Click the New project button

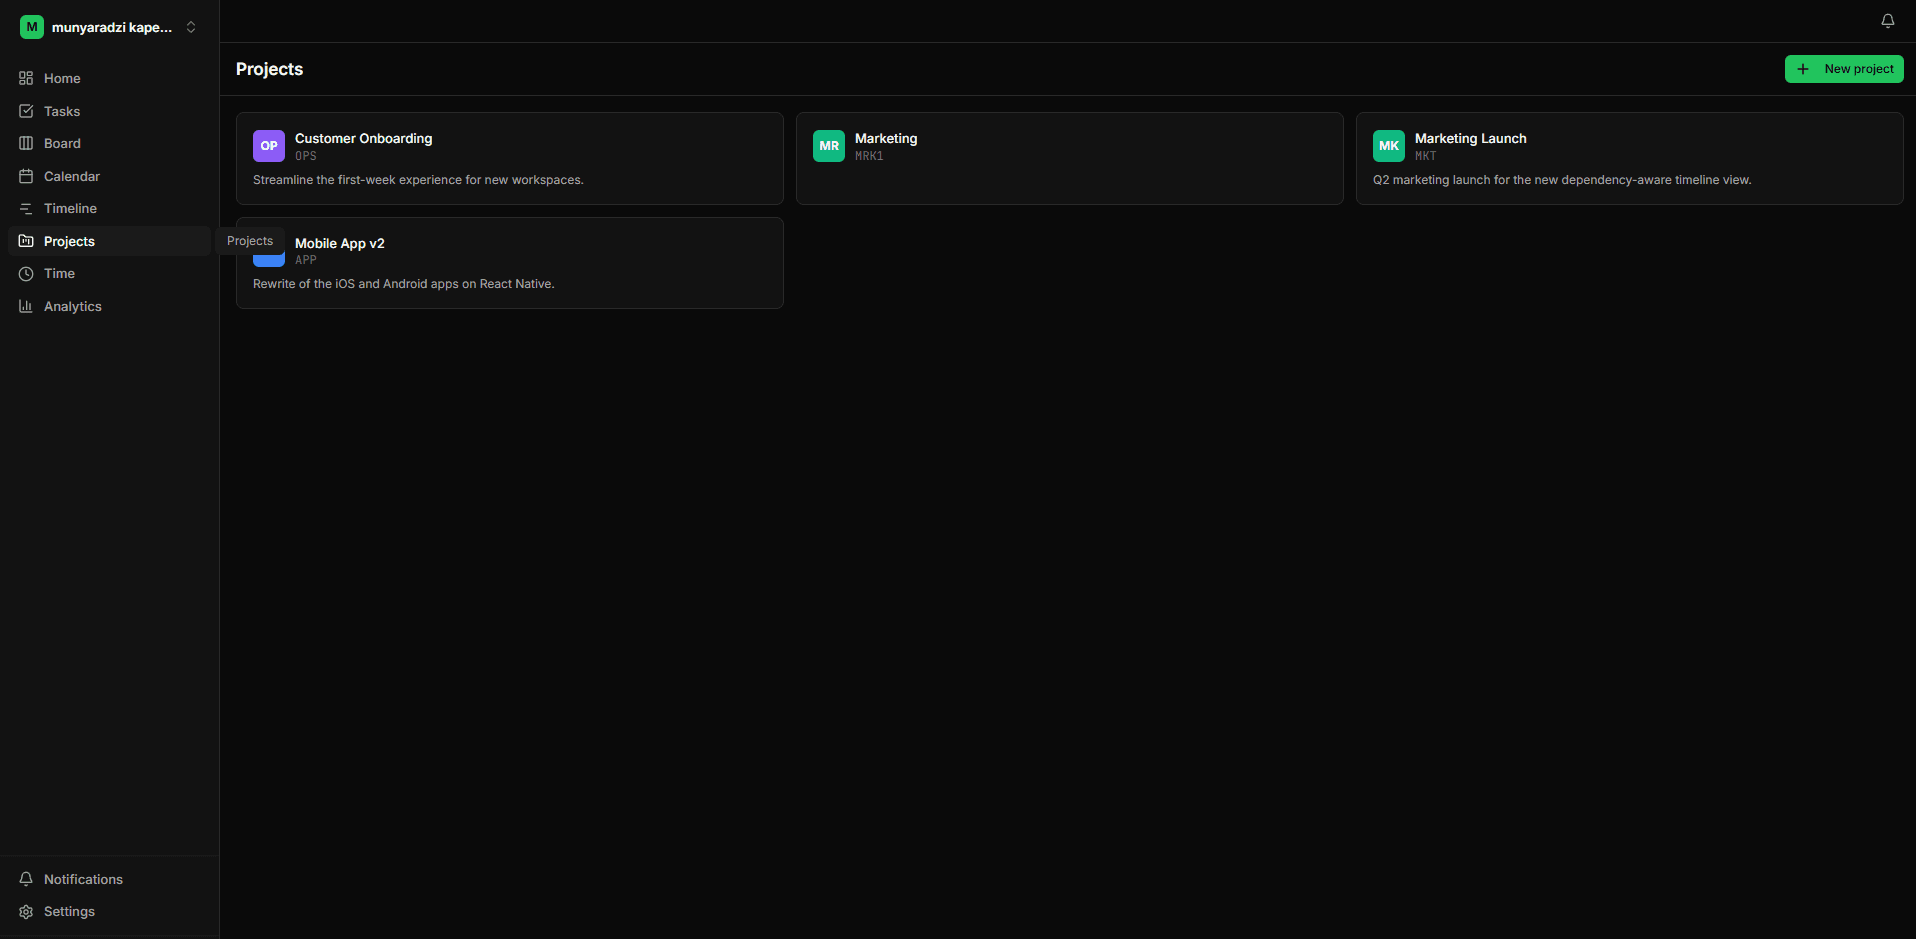[1844, 69]
